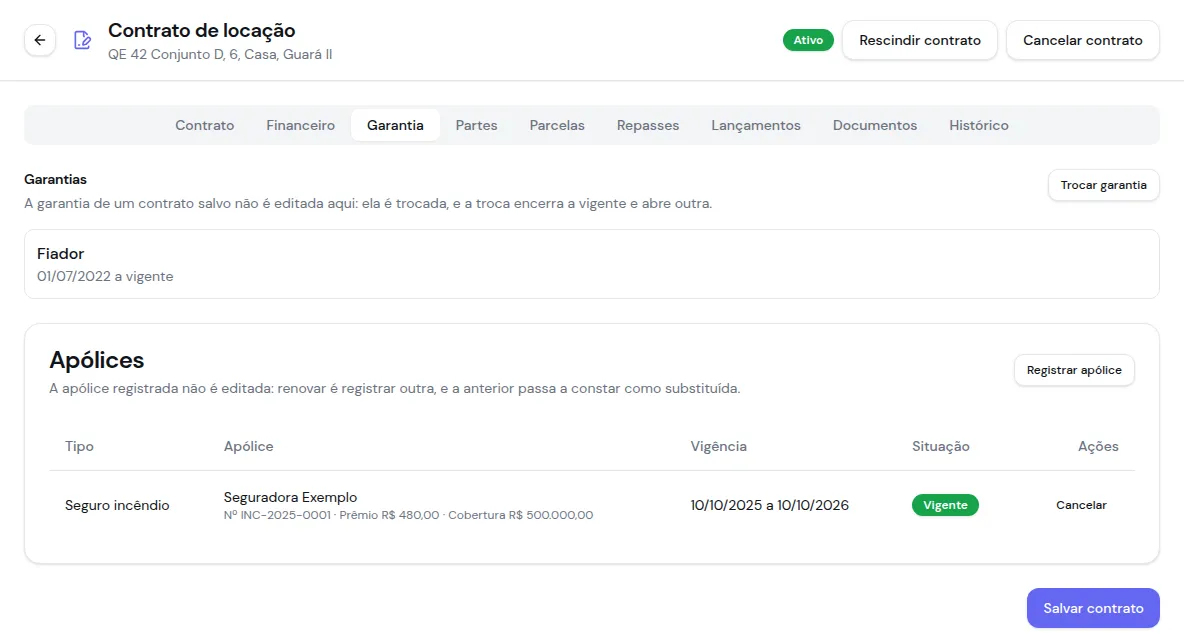
Task: Open the Partes tab
Action: [x=476, y=125]
